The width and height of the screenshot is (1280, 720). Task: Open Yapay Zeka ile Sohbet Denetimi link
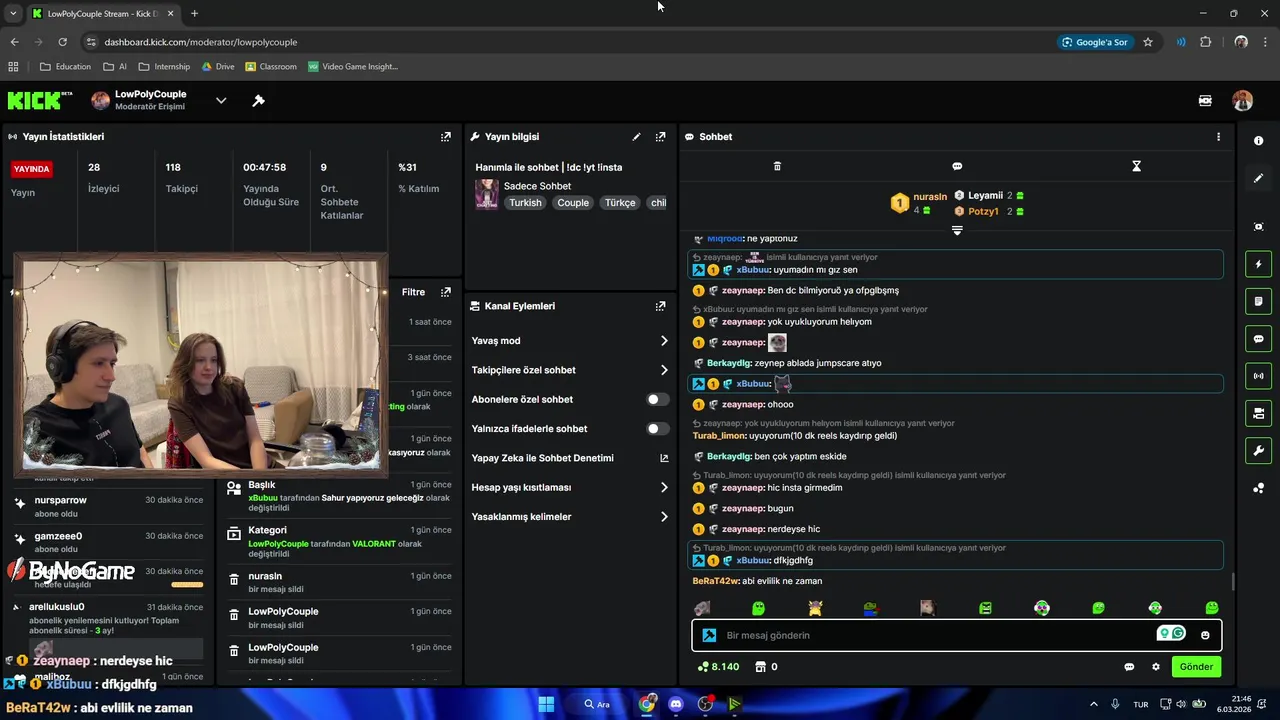click(x=570, y=458)
